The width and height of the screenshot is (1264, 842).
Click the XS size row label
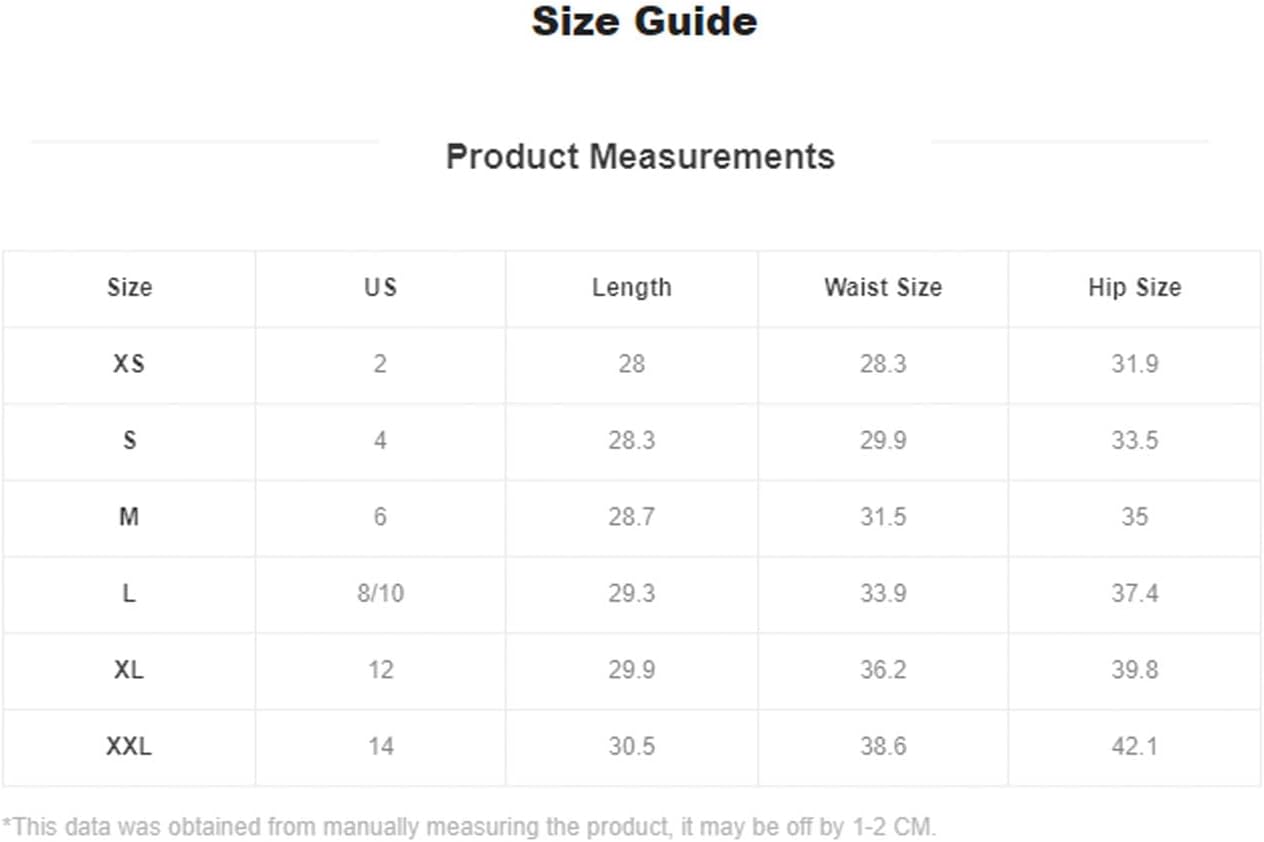129,364
